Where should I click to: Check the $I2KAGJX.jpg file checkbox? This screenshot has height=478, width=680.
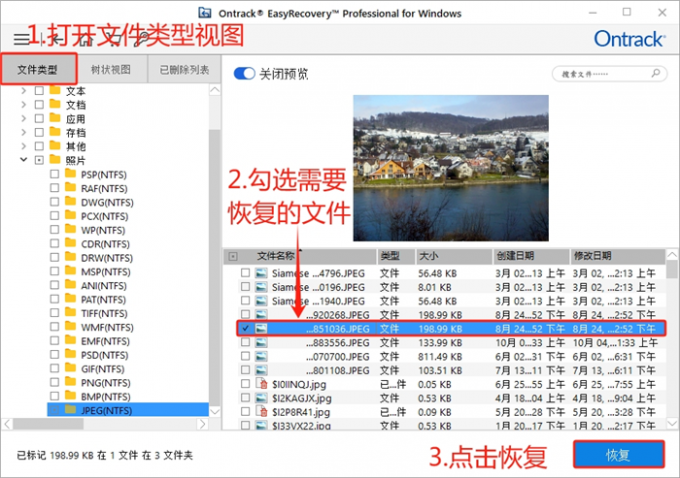pyautogui.click(x=245, y=397)
